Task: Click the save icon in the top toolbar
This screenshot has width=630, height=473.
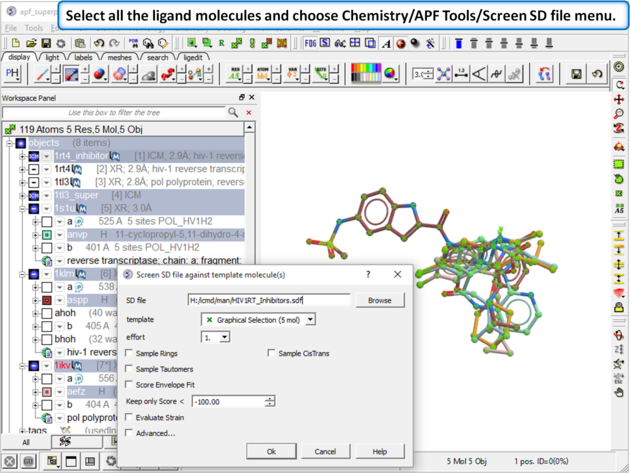Action: (46, 44)
